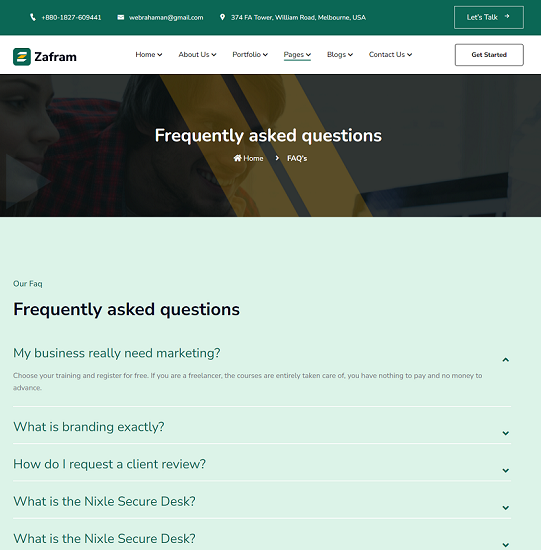Click the Let's Talk button
The image size is (541, 550).
click(x=489, y=17)
